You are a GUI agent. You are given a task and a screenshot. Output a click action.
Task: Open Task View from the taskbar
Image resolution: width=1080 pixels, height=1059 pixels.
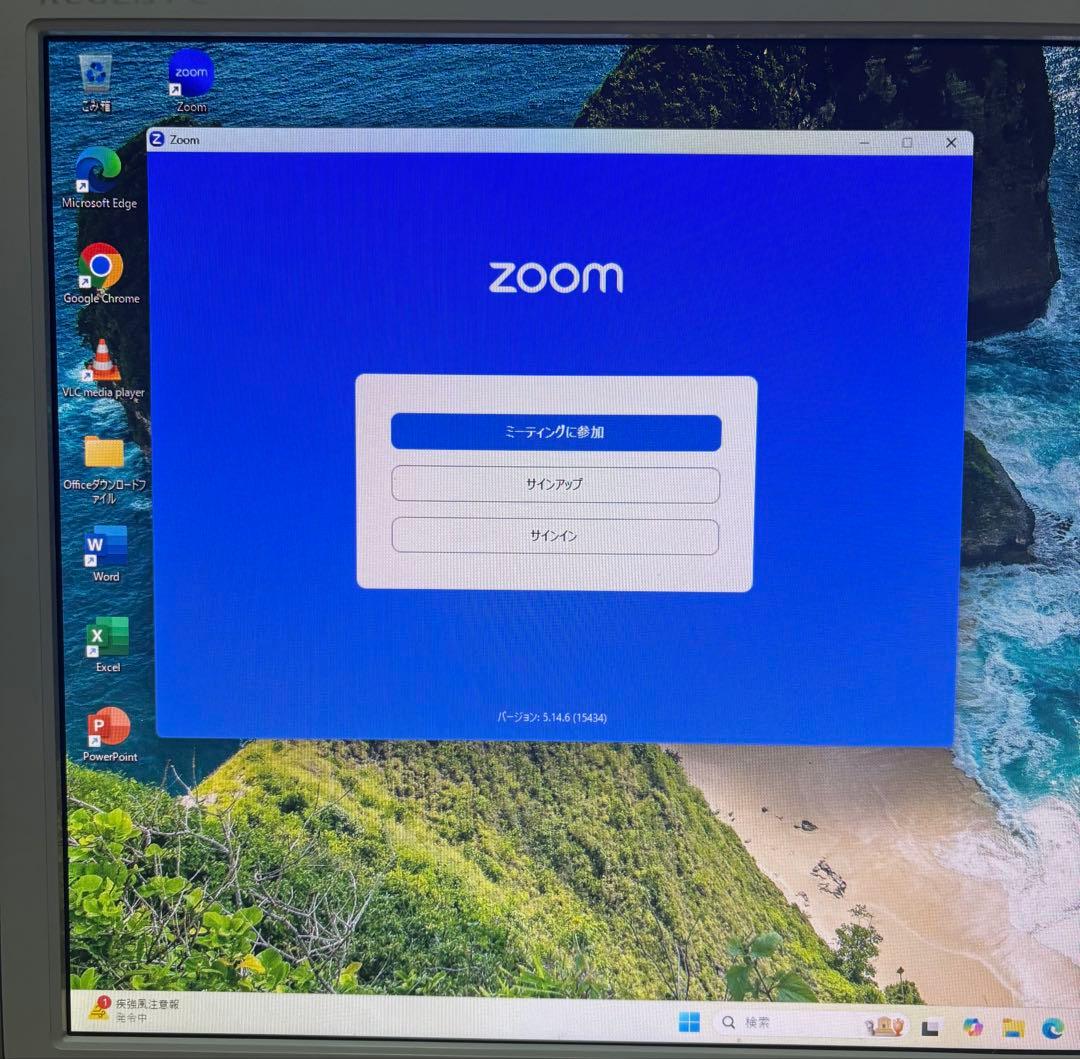coord(930,1026)
